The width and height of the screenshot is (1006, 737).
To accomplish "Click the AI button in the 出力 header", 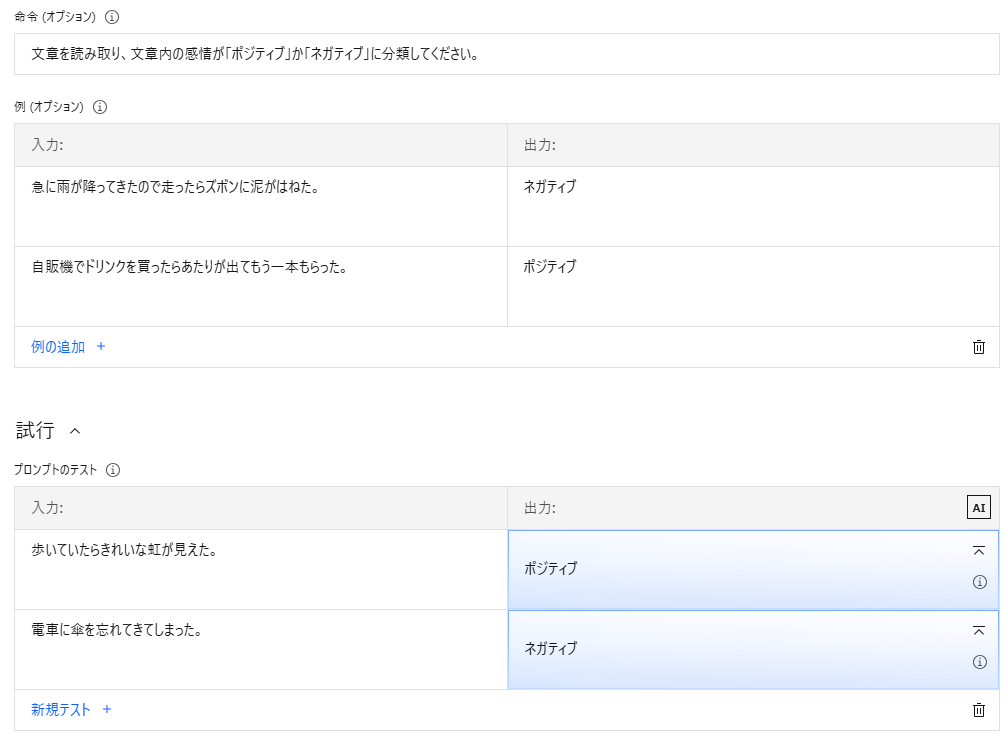I will (x=978, y=507).
